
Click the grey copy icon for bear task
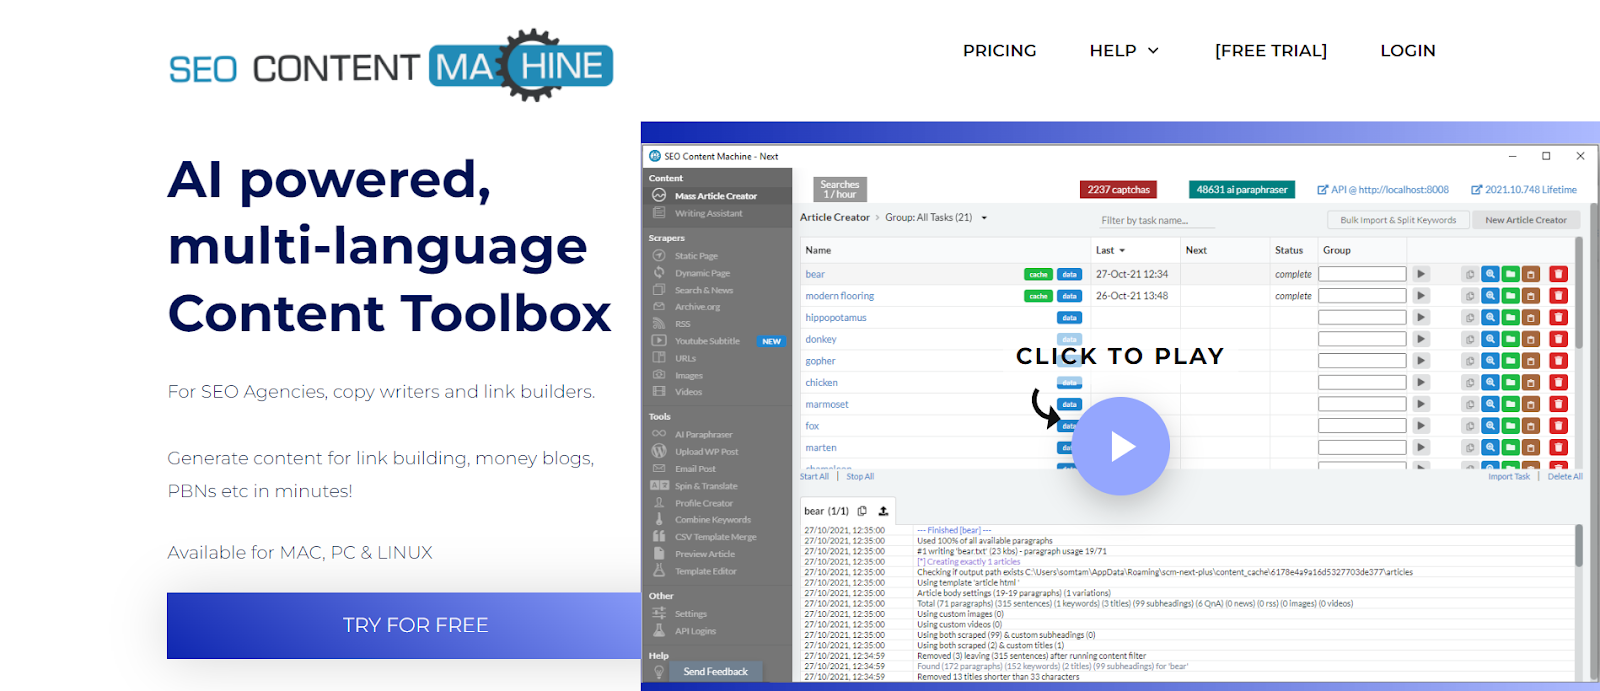[x=1469, y=274]
